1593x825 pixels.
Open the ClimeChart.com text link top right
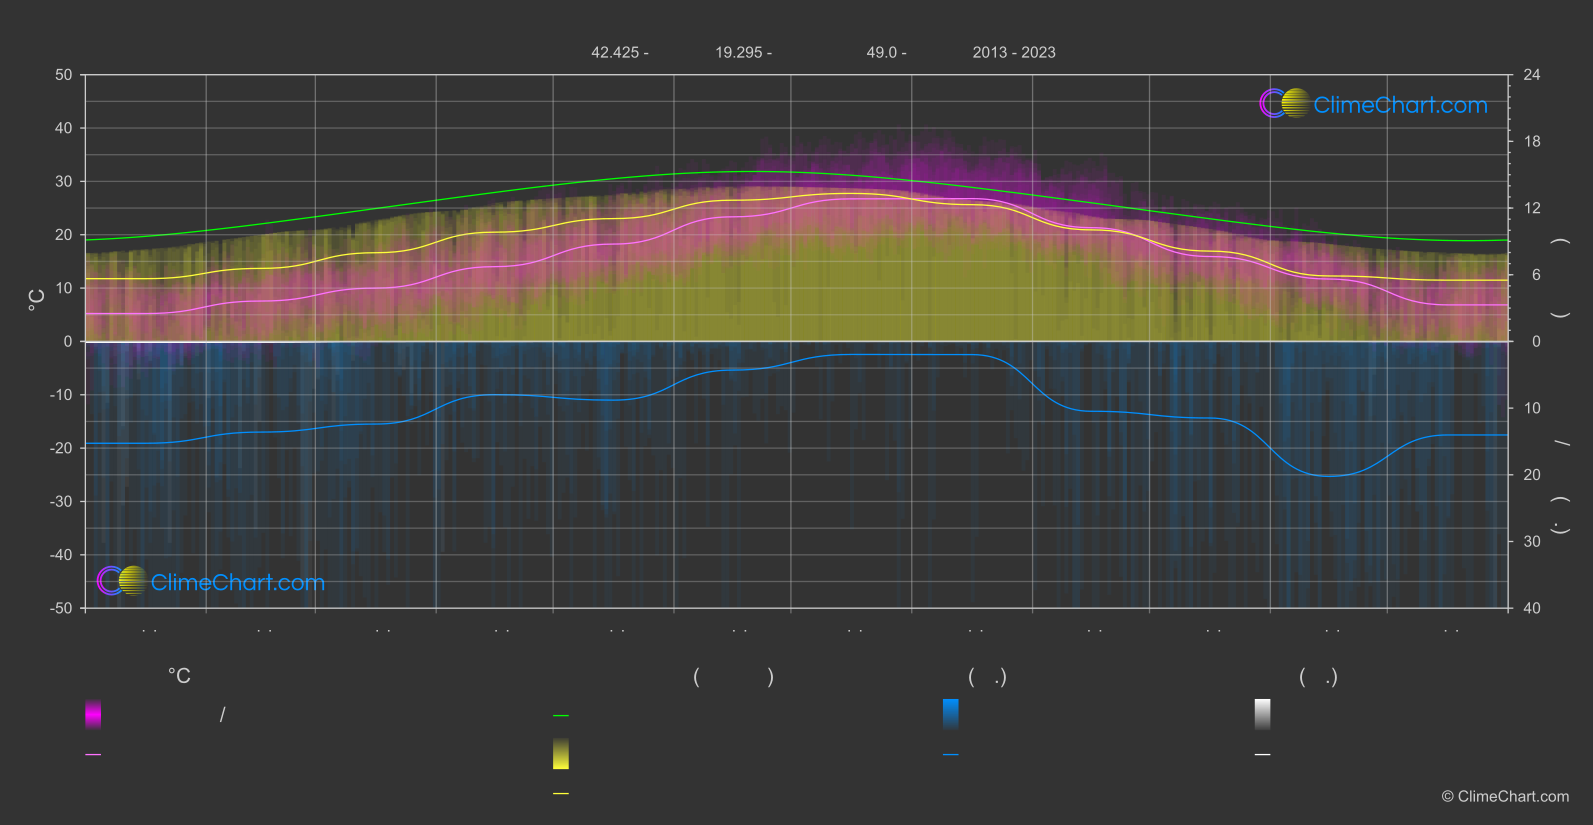point(1400,105)
